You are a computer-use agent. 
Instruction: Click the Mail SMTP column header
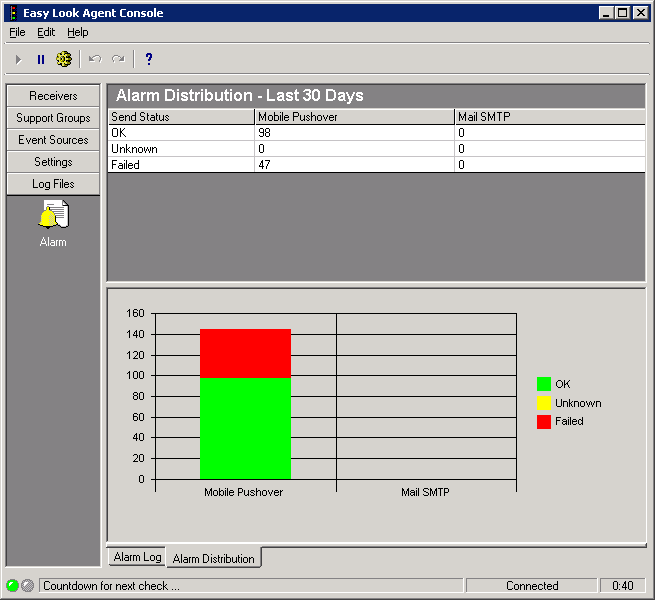[550, 117]
